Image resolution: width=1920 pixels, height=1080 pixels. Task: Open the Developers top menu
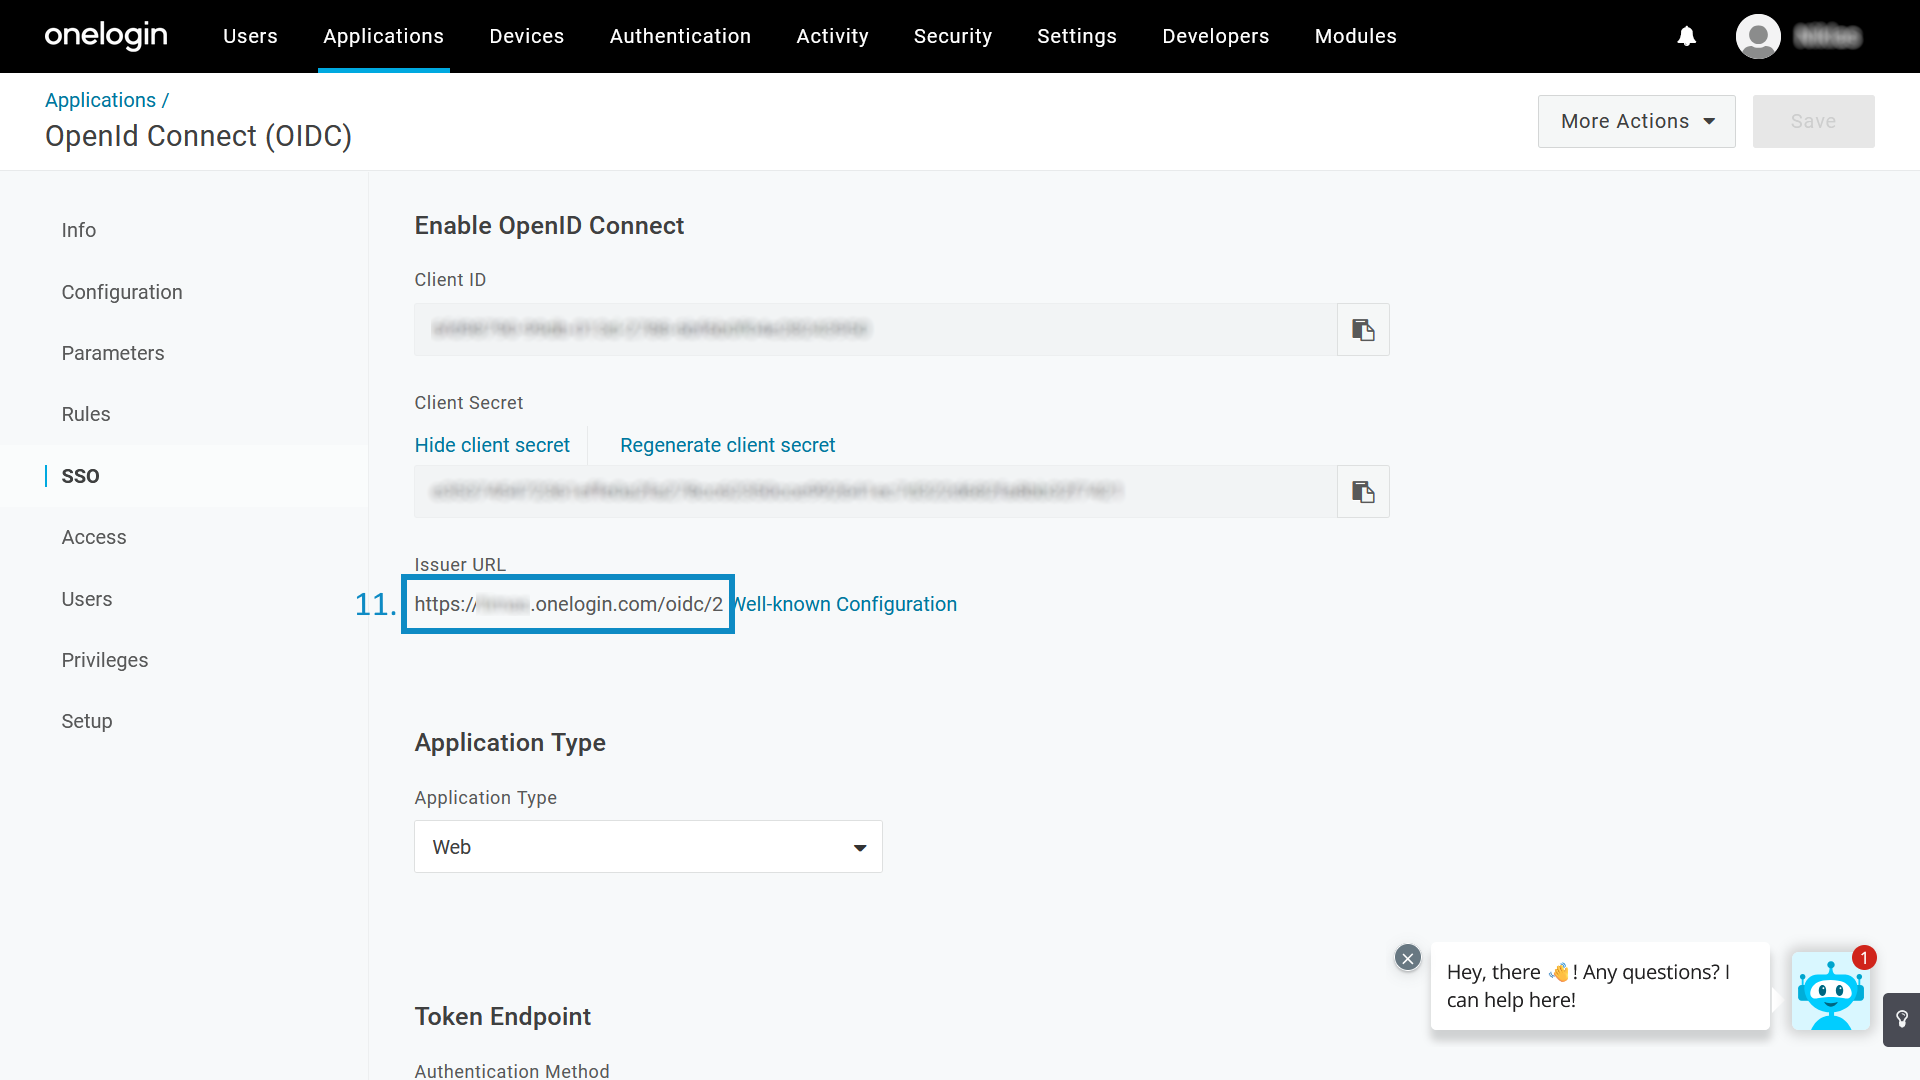(x=1216, y=36)
